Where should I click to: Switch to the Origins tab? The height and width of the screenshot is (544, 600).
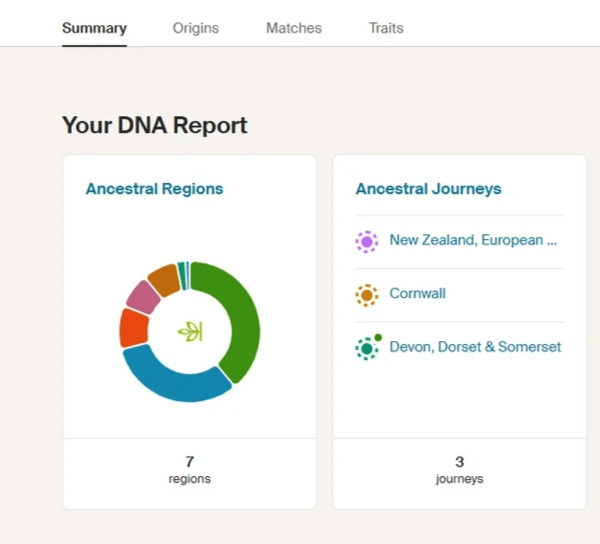point(195,28)
